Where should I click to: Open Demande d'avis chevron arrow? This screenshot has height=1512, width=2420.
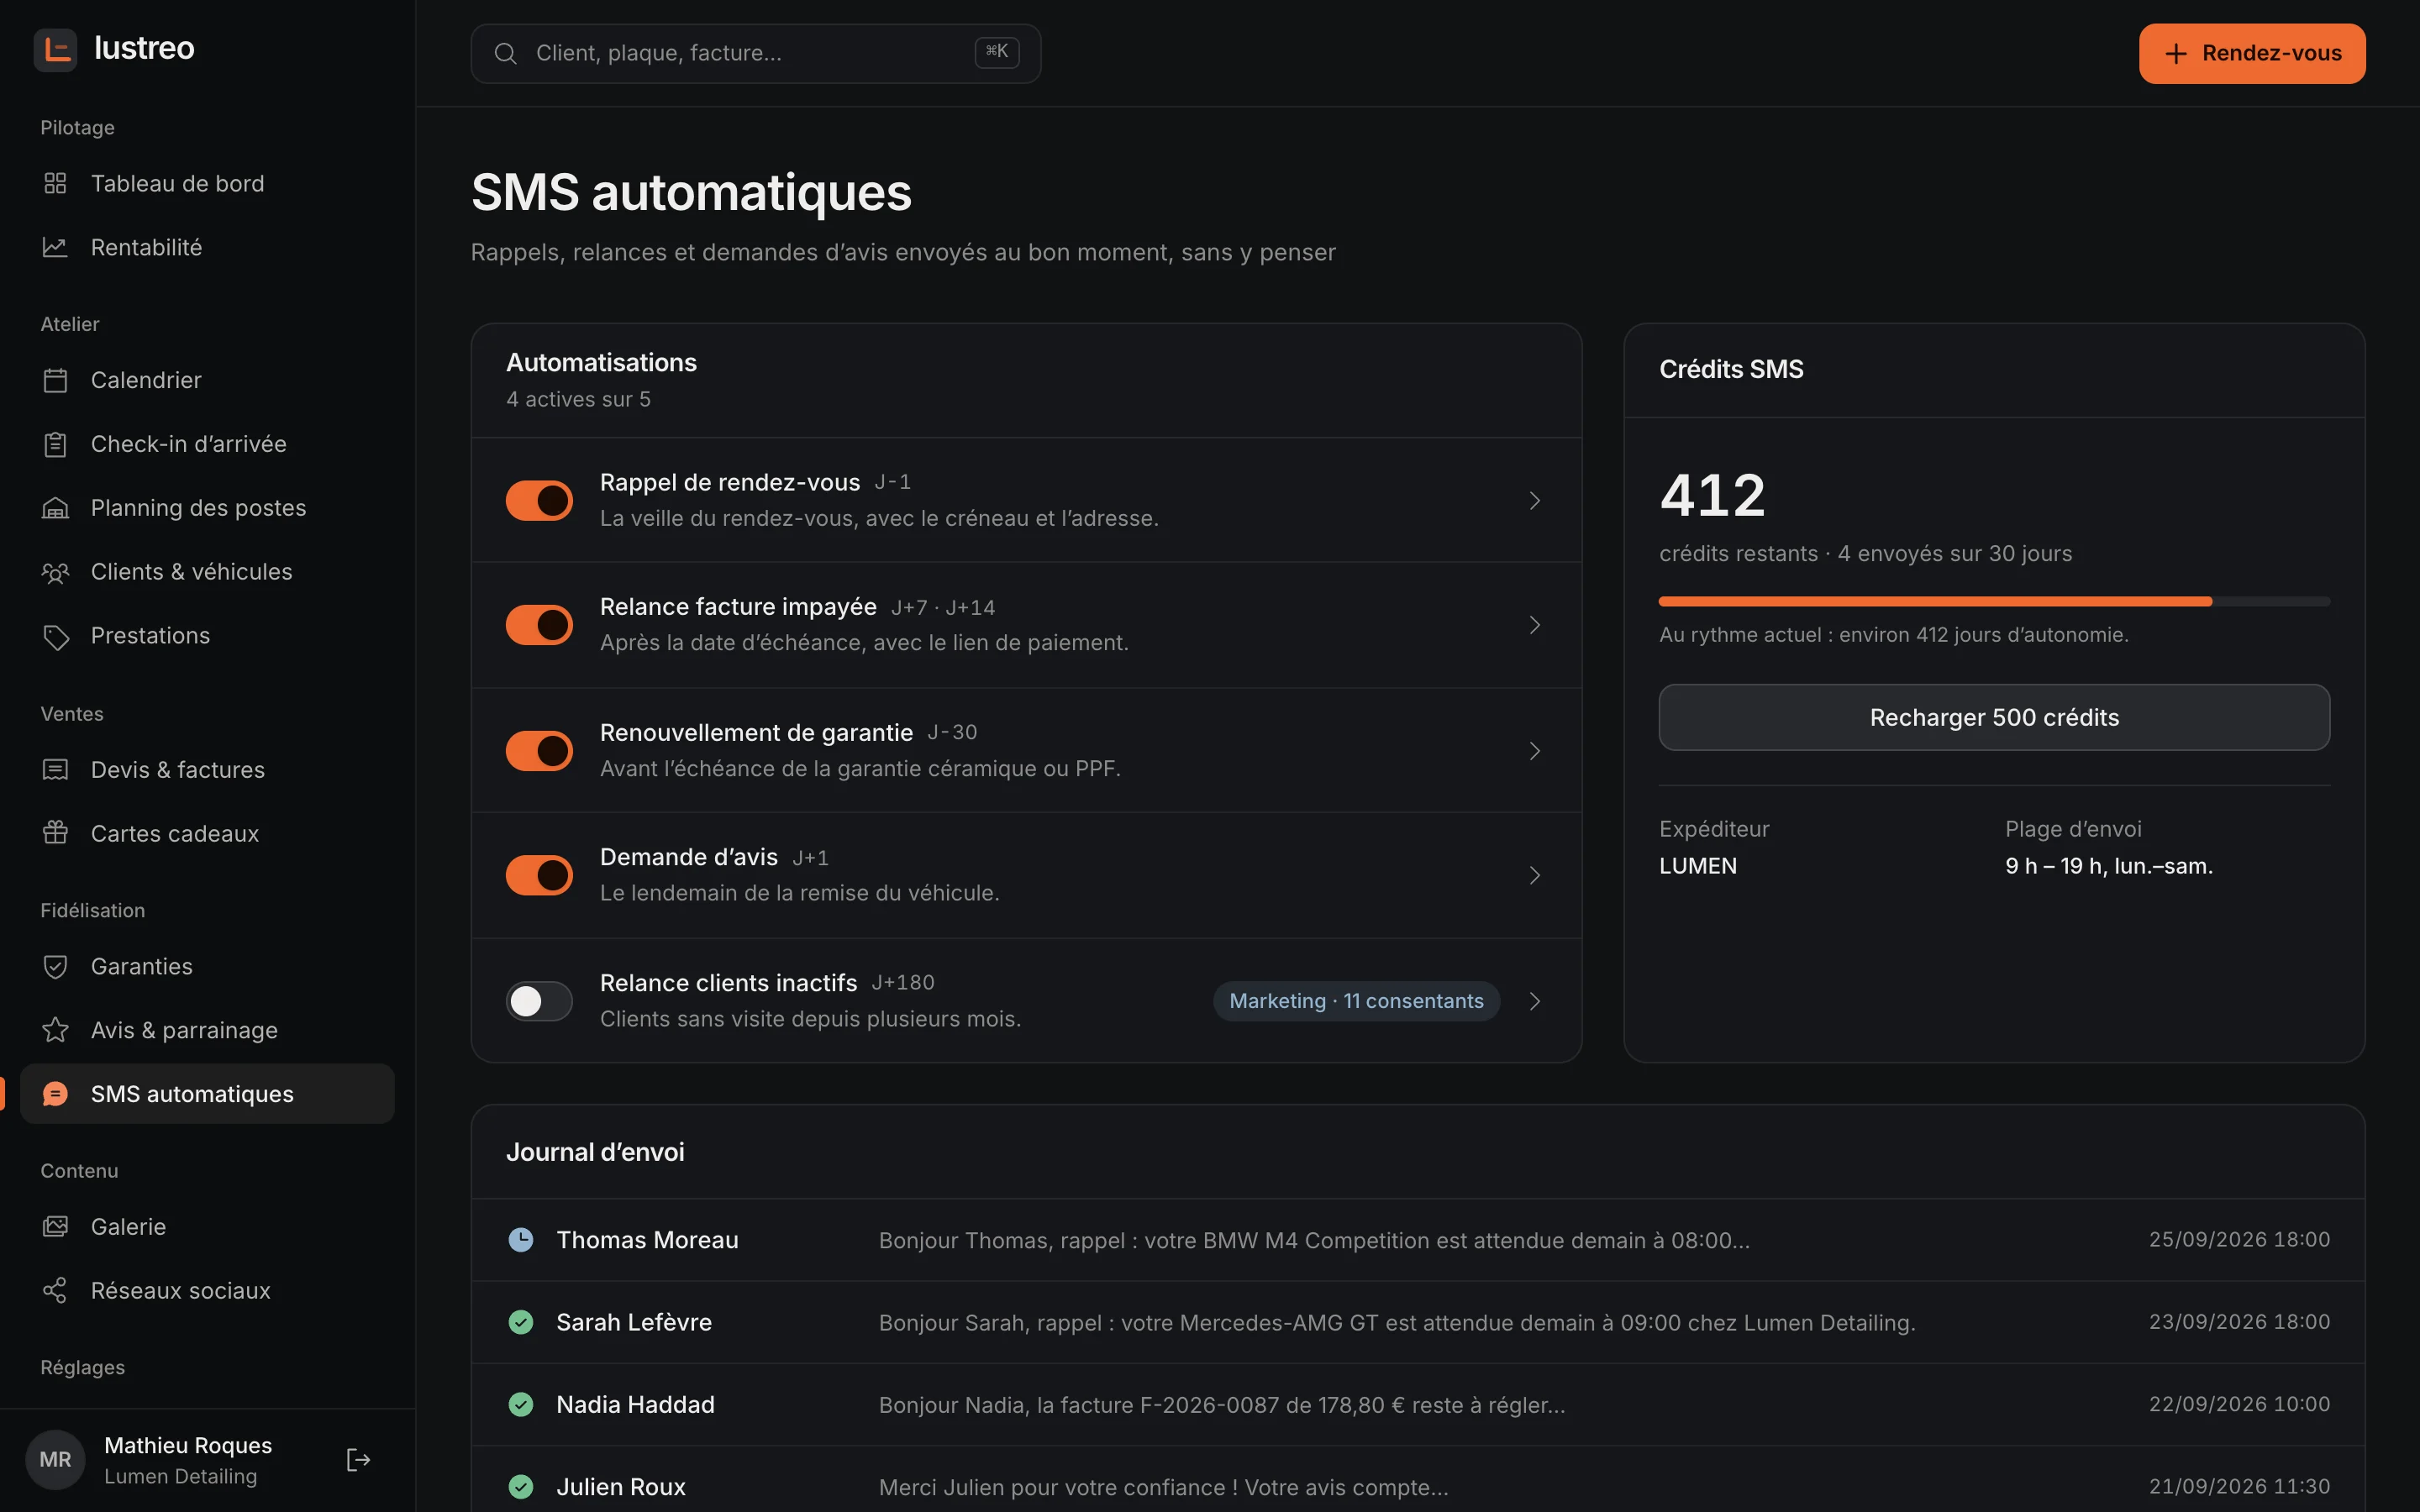(x=1535, y=876)
